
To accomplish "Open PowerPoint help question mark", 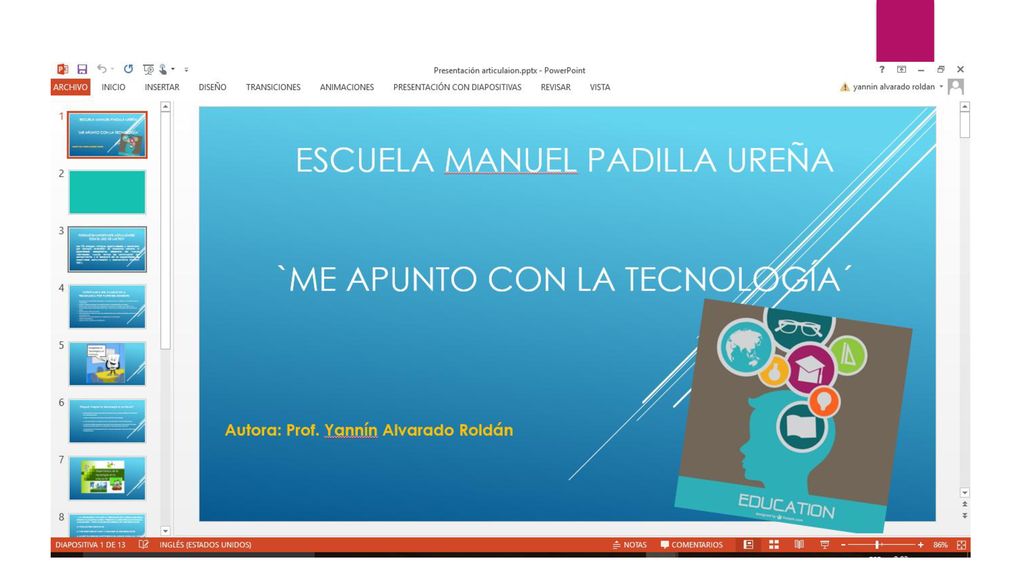I will [x=882, y=69].
